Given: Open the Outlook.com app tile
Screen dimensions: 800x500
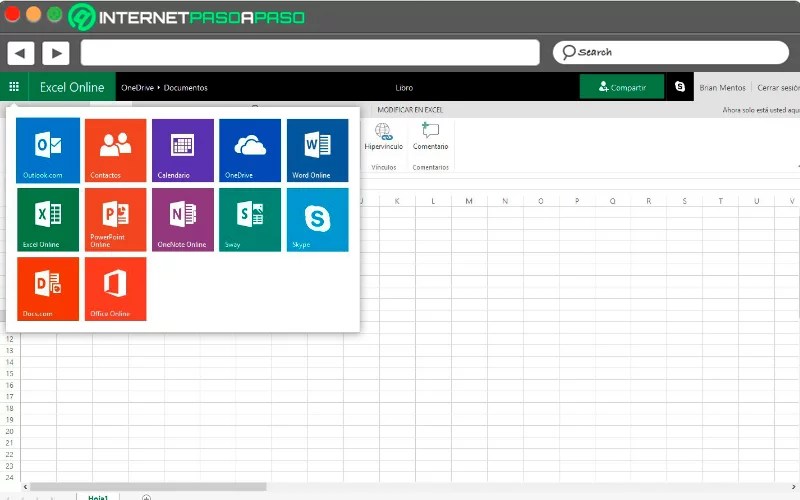Looking at the screenshot, I should [x=48, y=150].
